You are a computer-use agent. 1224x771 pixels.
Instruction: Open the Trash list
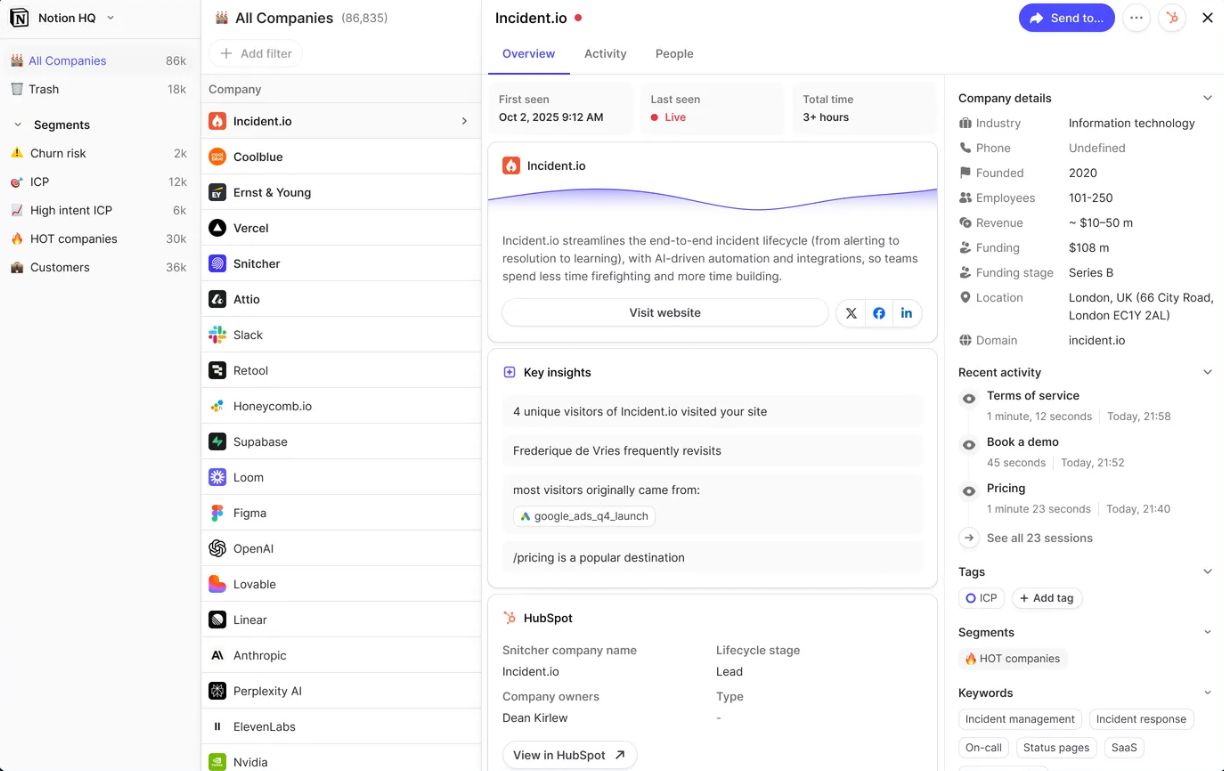[x=98, y=89]
